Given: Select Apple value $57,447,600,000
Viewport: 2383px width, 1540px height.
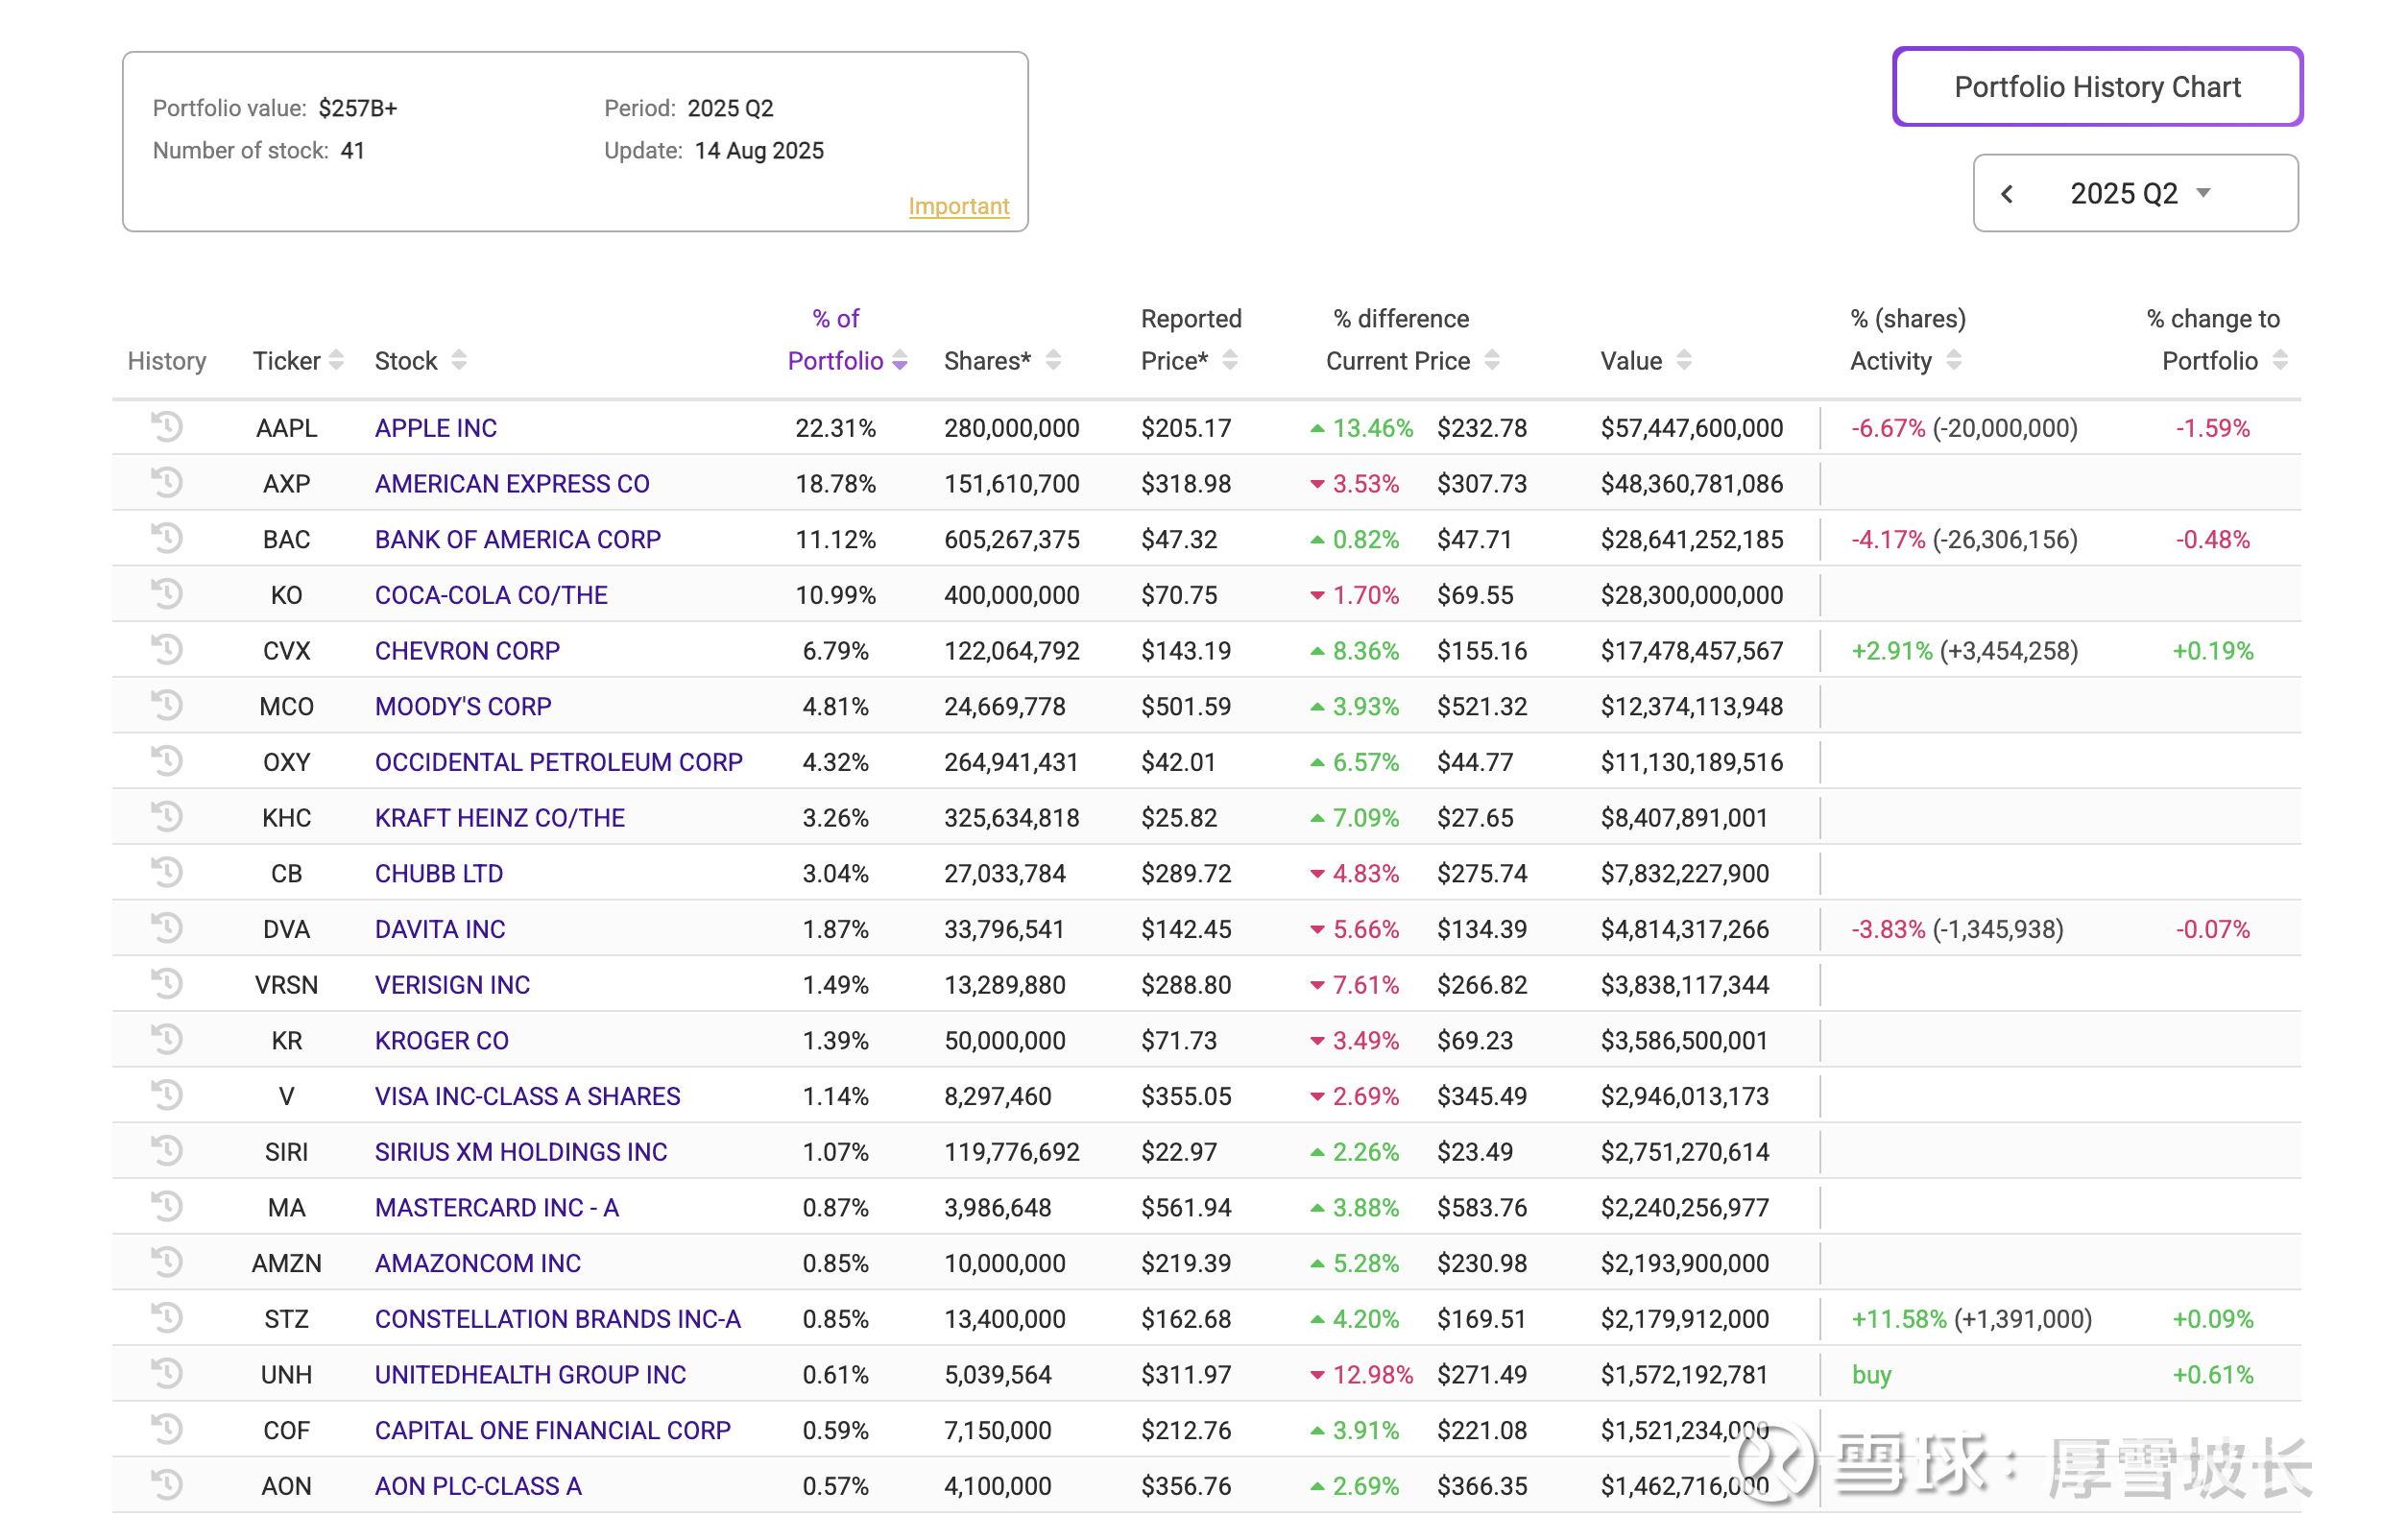Looking at the screenshot, I should point(1691,428).
